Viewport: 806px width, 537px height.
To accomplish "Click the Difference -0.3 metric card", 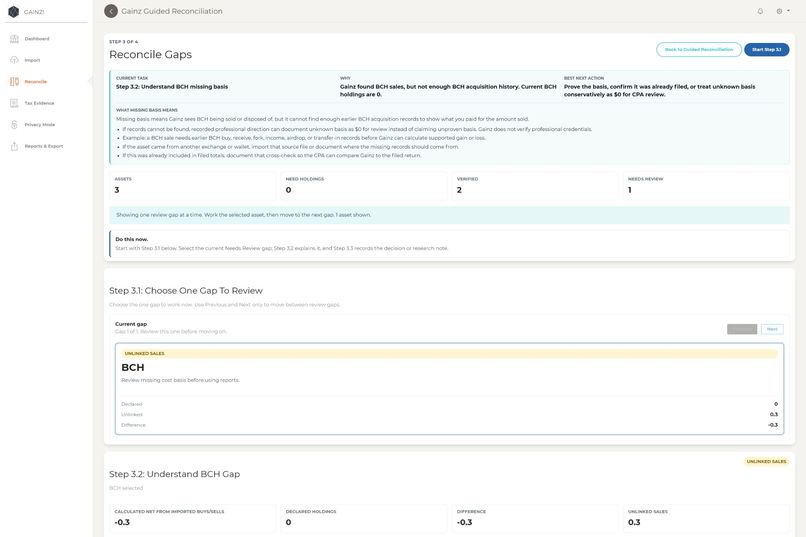I will pos(535,518).
